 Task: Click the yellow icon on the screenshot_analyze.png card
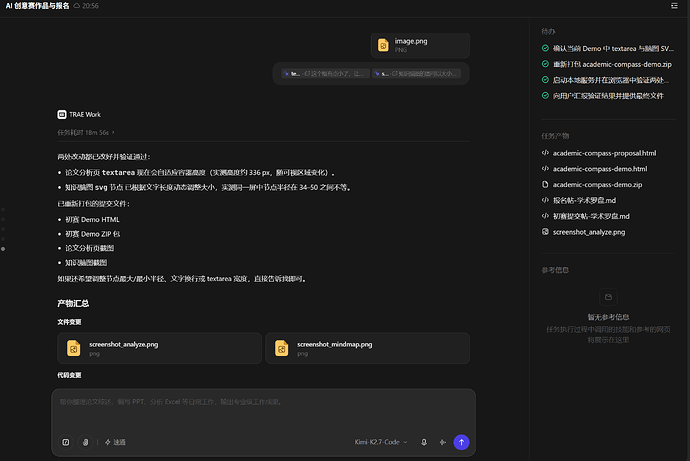coord(73,348)
